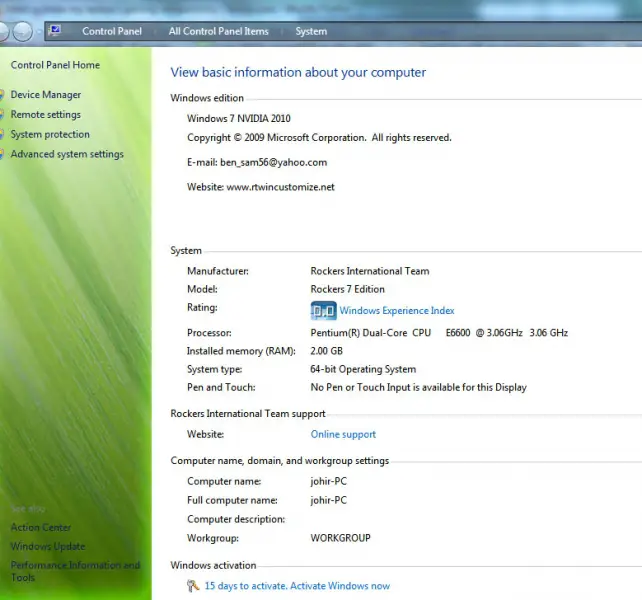Click 15 days to activate Windows link
642x600 pixels.
click(x=297, y=586)
